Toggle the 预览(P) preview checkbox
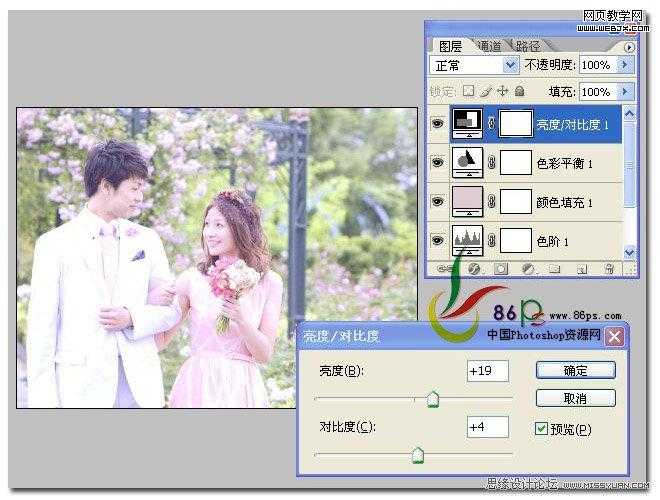The image size is (660, 500). pos(541,428)
